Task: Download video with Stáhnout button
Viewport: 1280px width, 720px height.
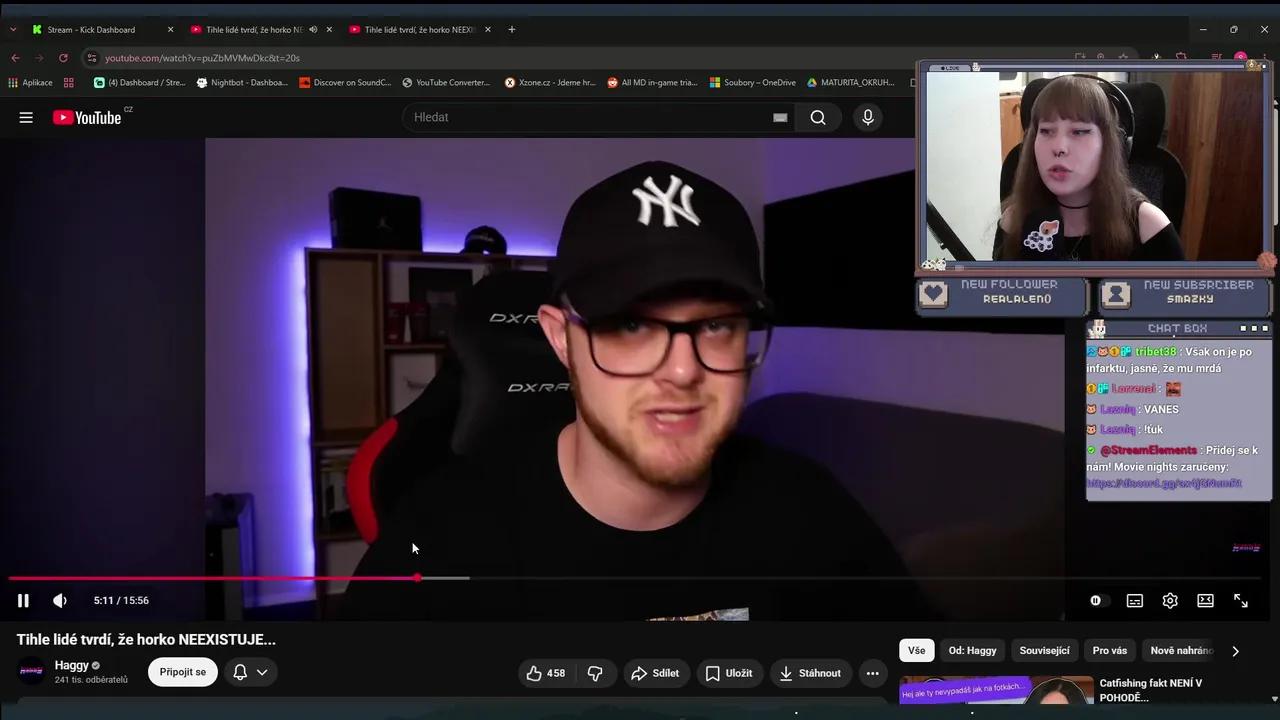Action: (810, 673)
